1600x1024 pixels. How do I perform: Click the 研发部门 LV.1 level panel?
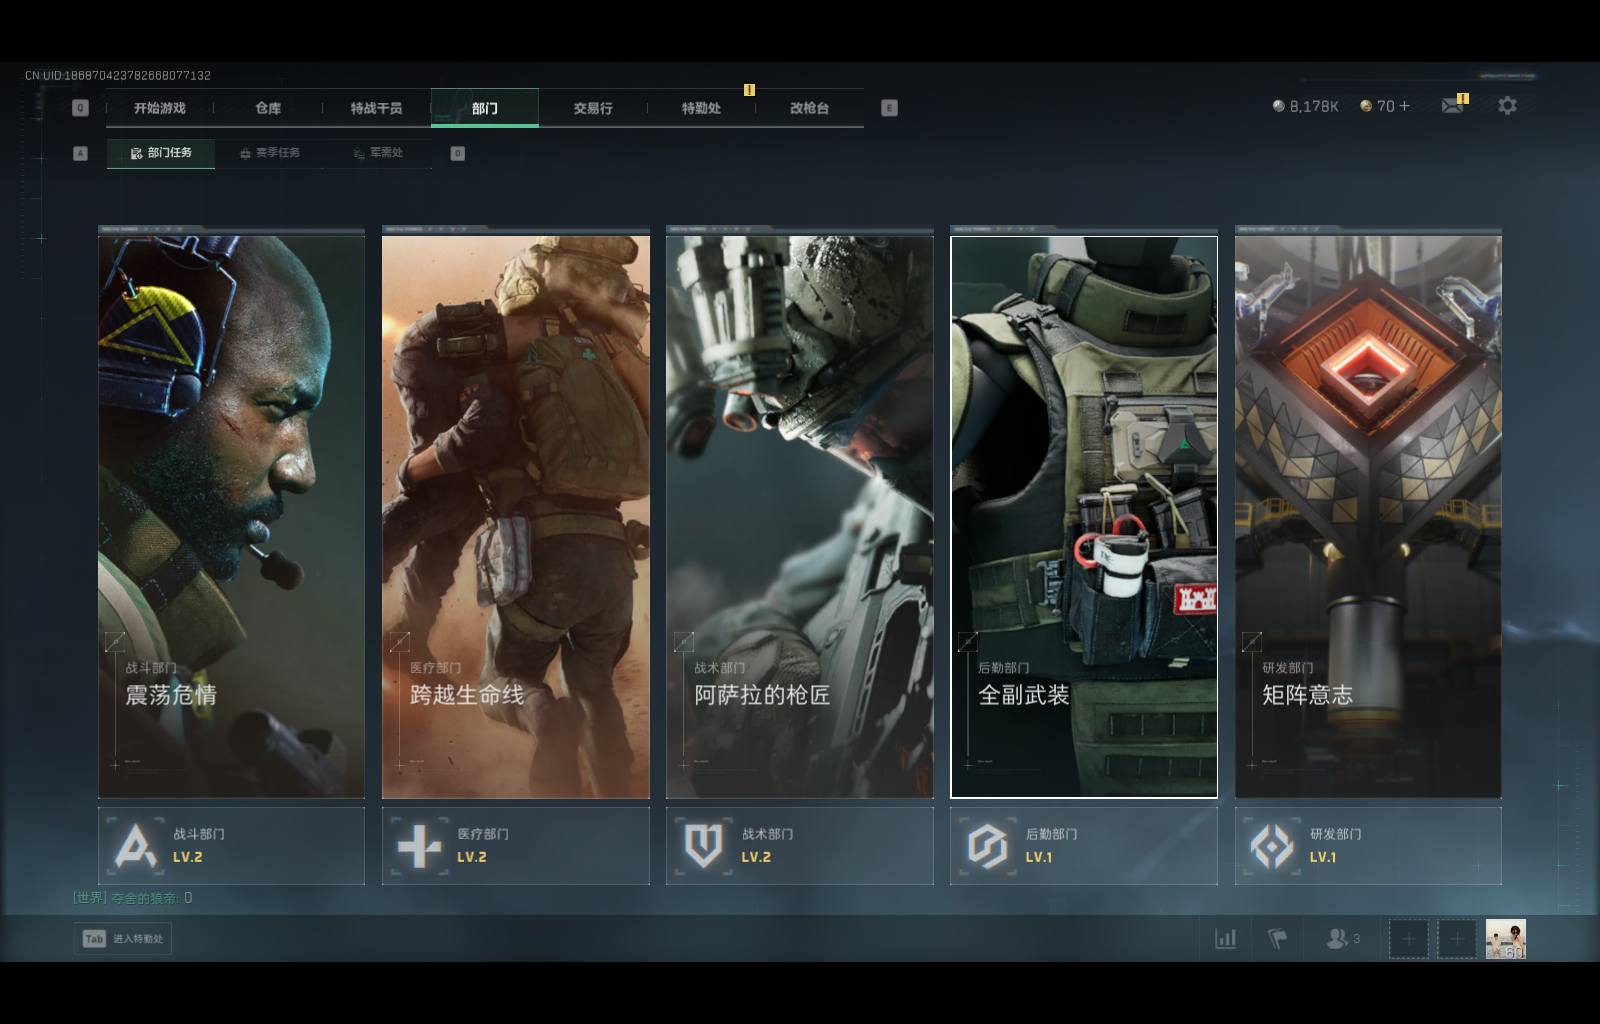tap(1368, 846)
